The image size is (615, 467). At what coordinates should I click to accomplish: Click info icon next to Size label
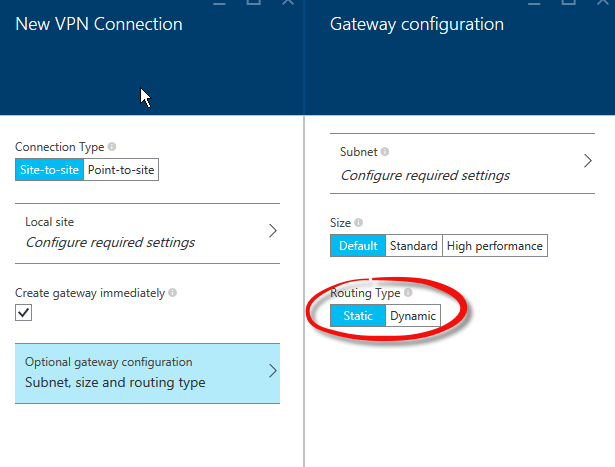click(358, 223)
